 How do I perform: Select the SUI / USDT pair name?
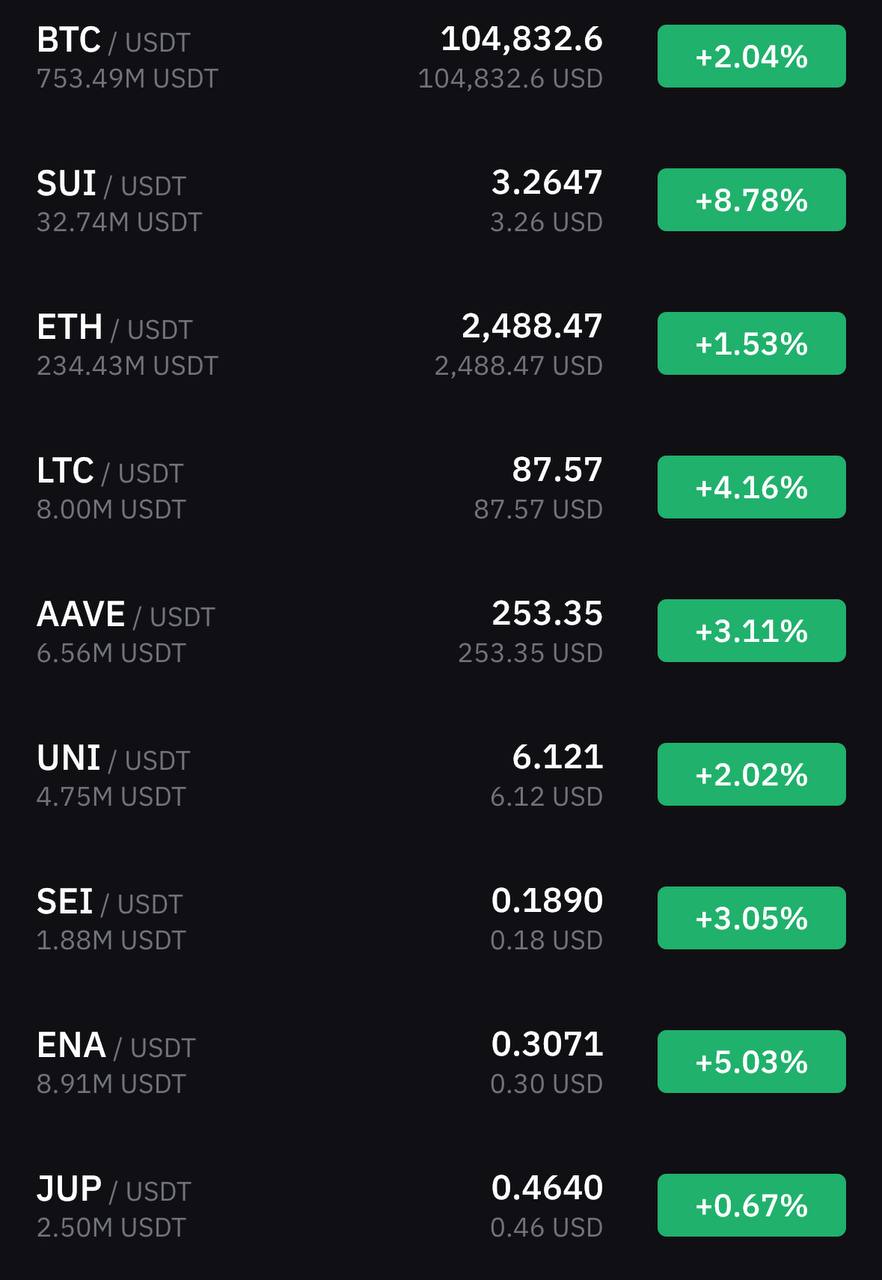point(111,184)
